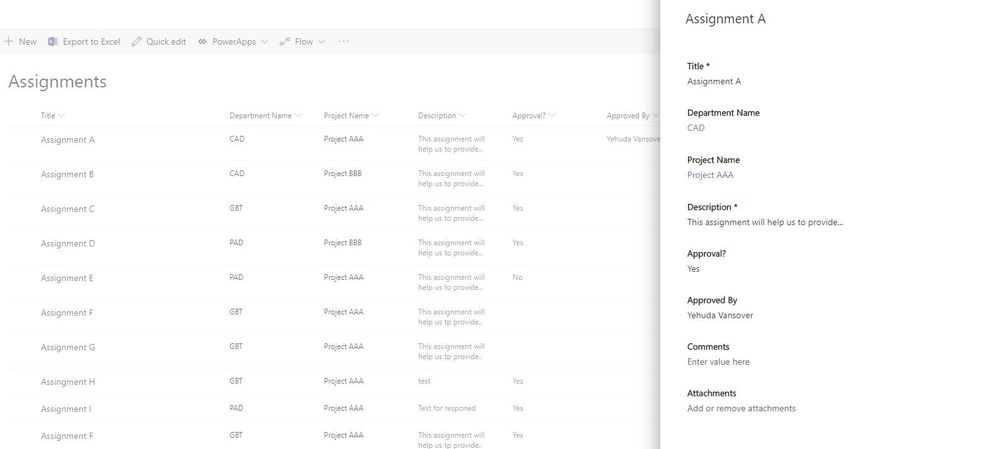Open the Department Name column dropdown
The height and width of the screenshot is (449, 998).
pos(298,116)
